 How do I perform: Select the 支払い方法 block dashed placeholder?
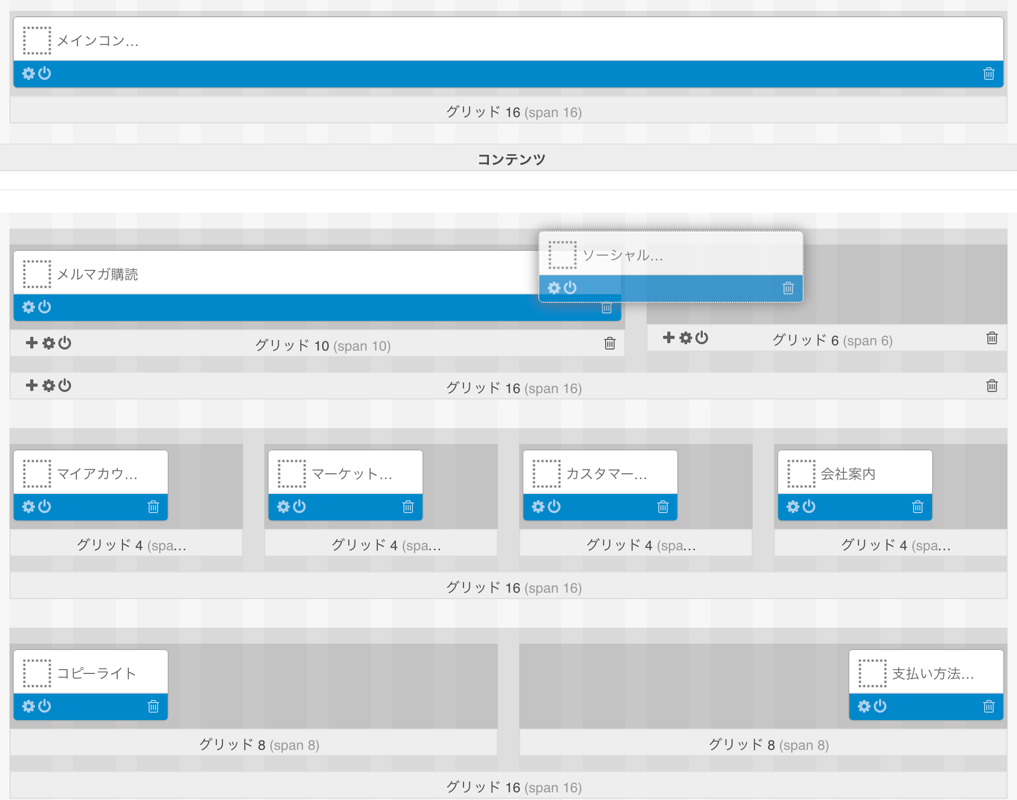point(872,673)
